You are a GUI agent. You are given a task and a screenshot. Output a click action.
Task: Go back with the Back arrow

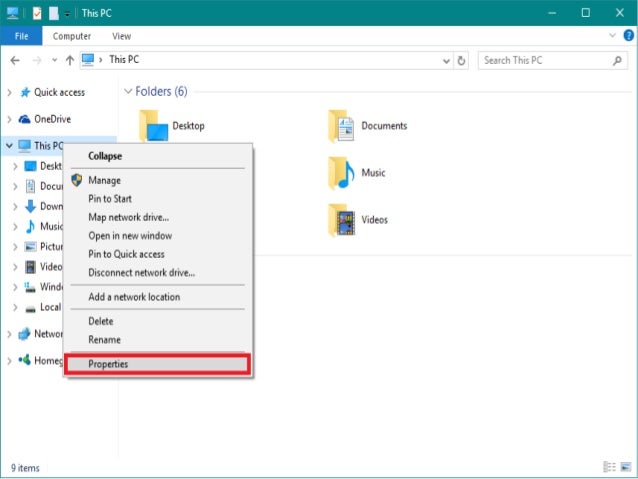click(15, 61)
